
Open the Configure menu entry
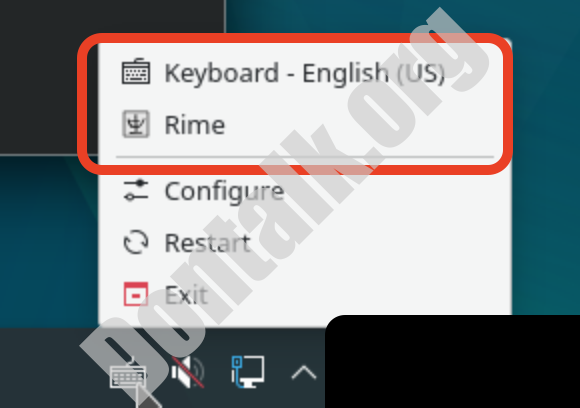pyautogui.click(x=305, y=191)
